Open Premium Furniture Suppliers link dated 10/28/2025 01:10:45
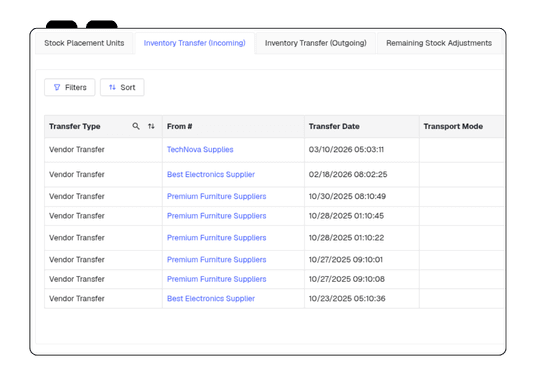540x384 pixels. tap(217, 216)
